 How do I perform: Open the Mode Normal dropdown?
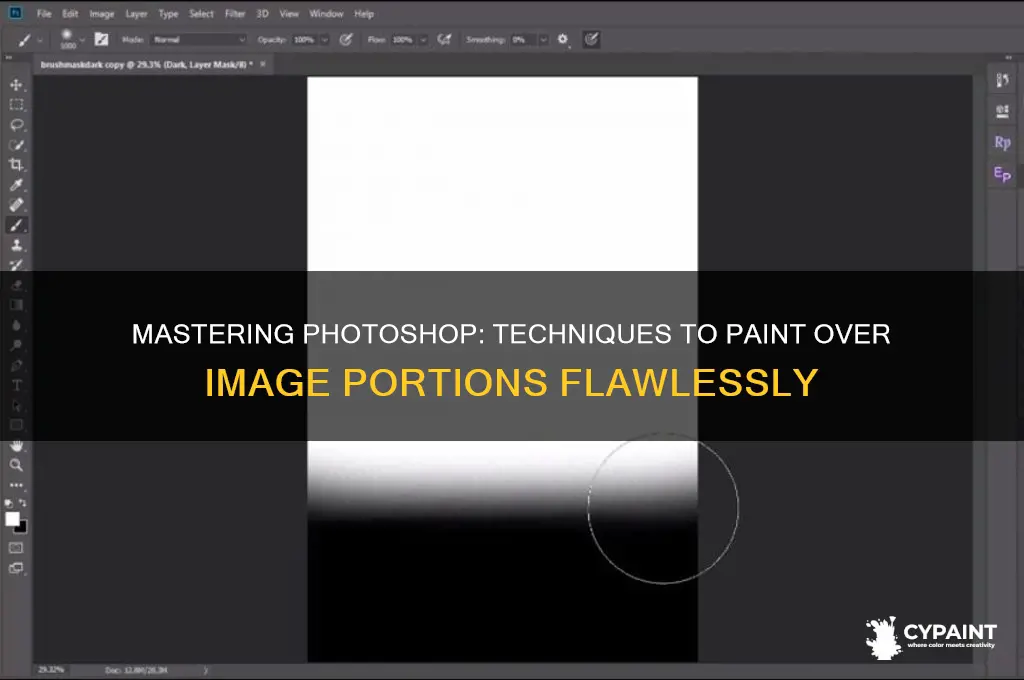199,40
